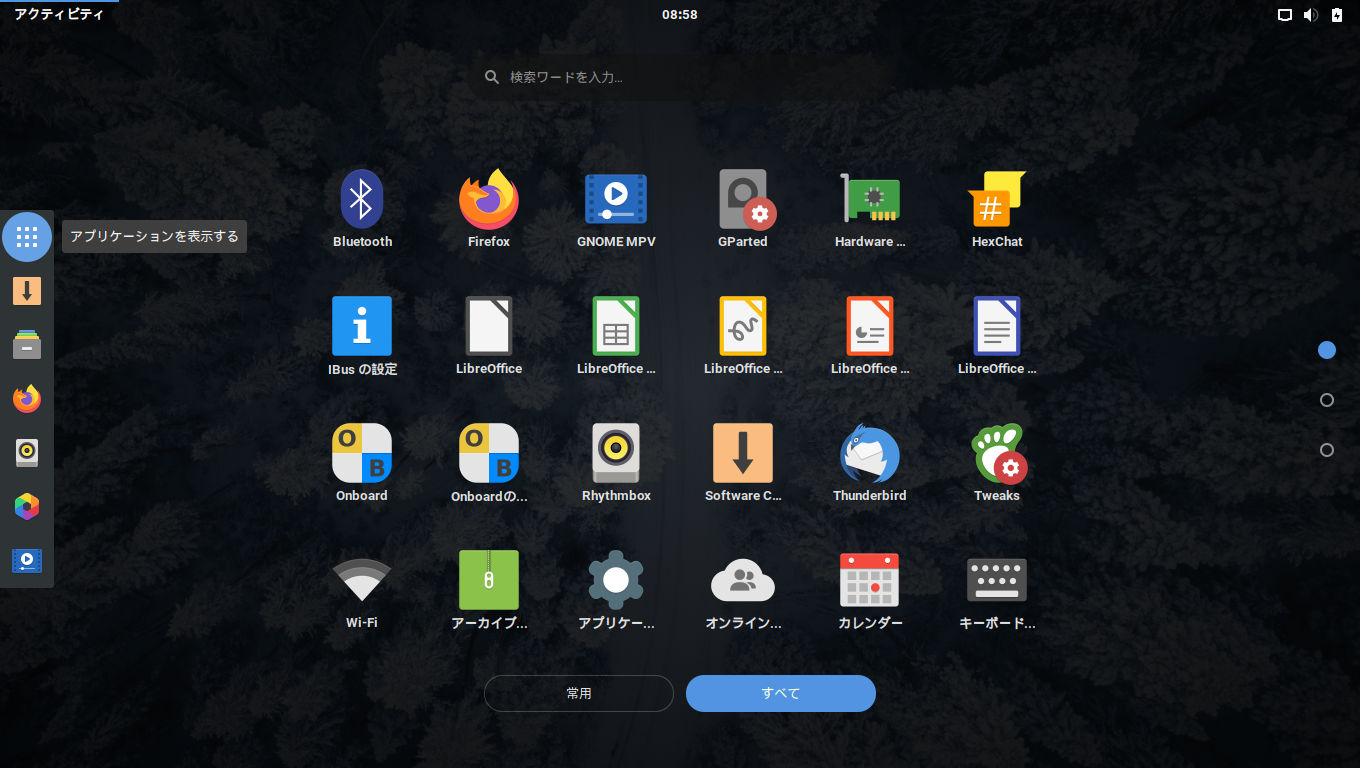
Task: Launch LibreOffice Impress with orange icon
Action: [x=870, y=336]
